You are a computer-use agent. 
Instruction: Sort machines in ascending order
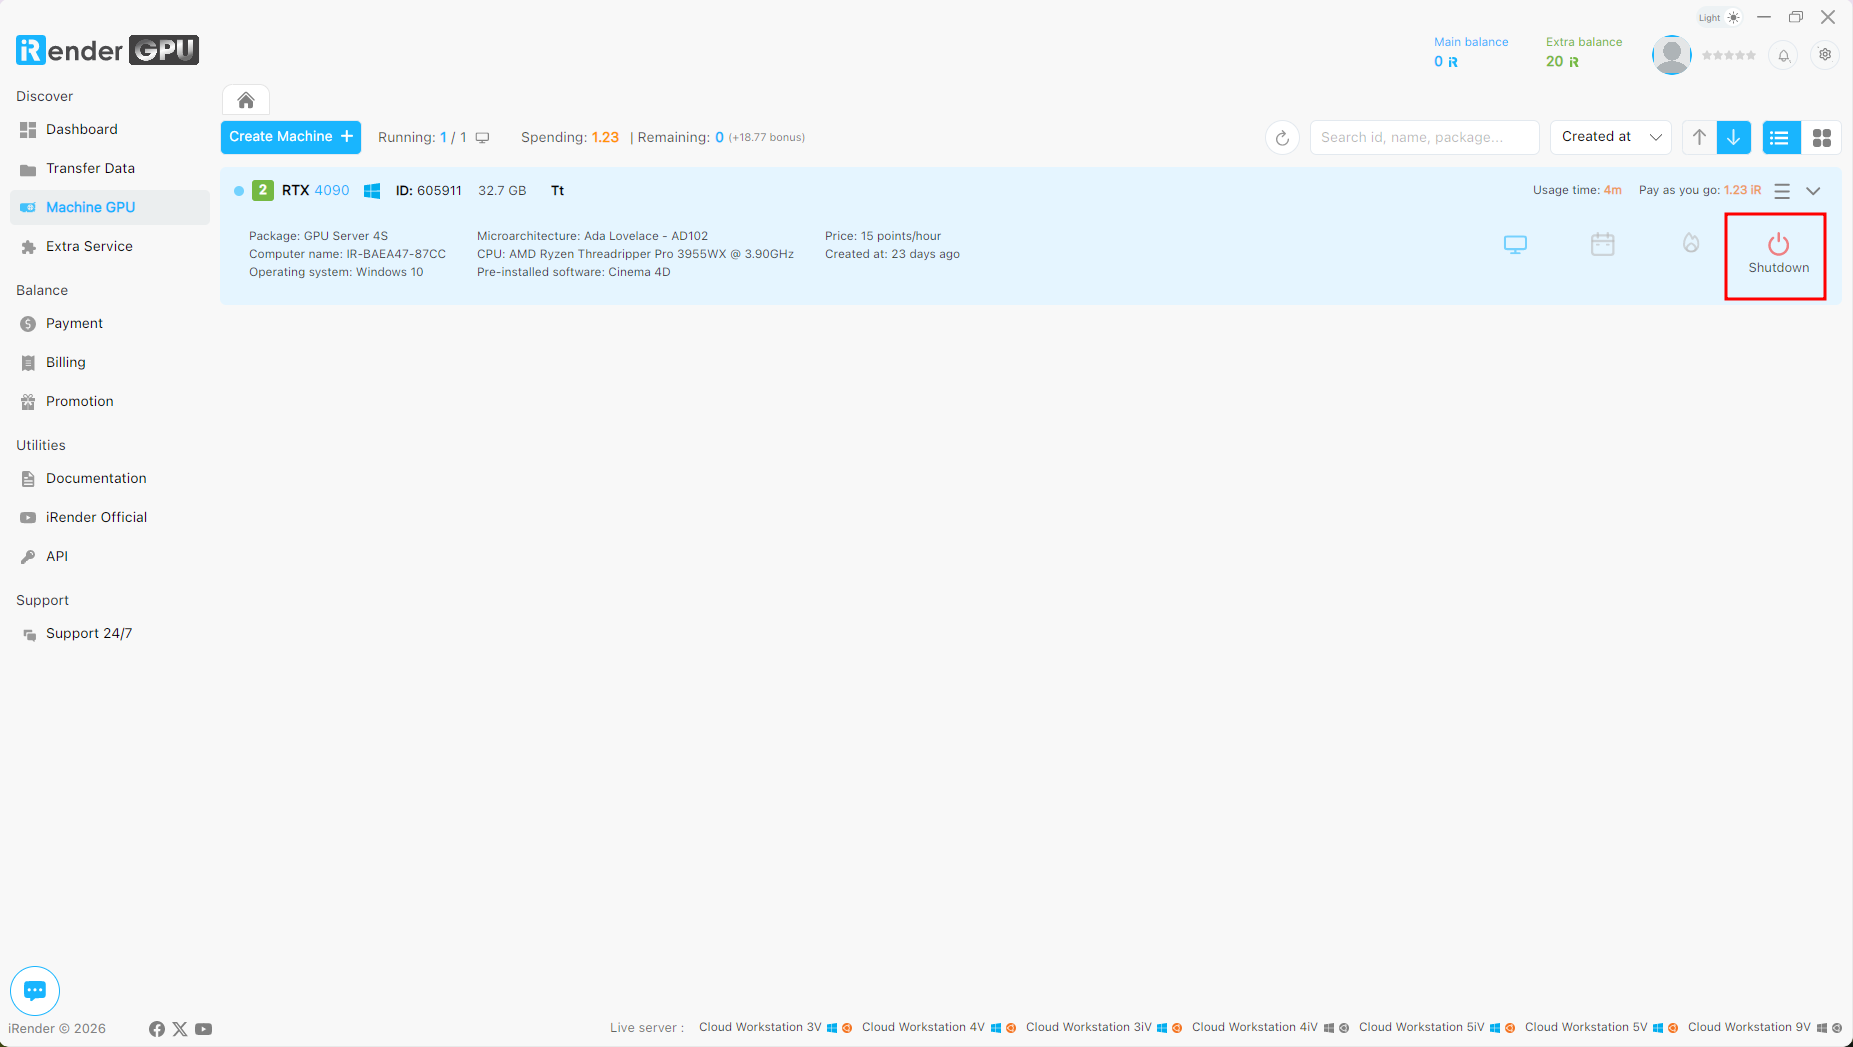click(x=1699, y=137)
